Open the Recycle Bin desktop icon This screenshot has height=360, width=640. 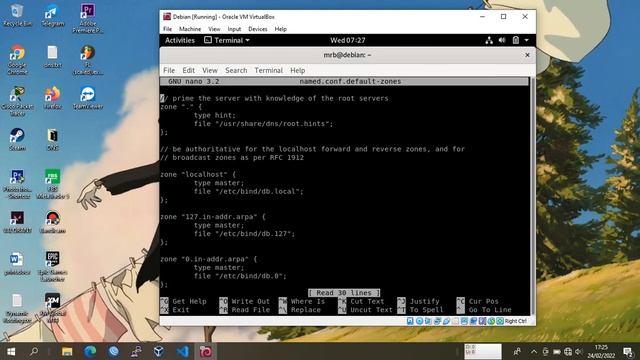pos(17,15)
